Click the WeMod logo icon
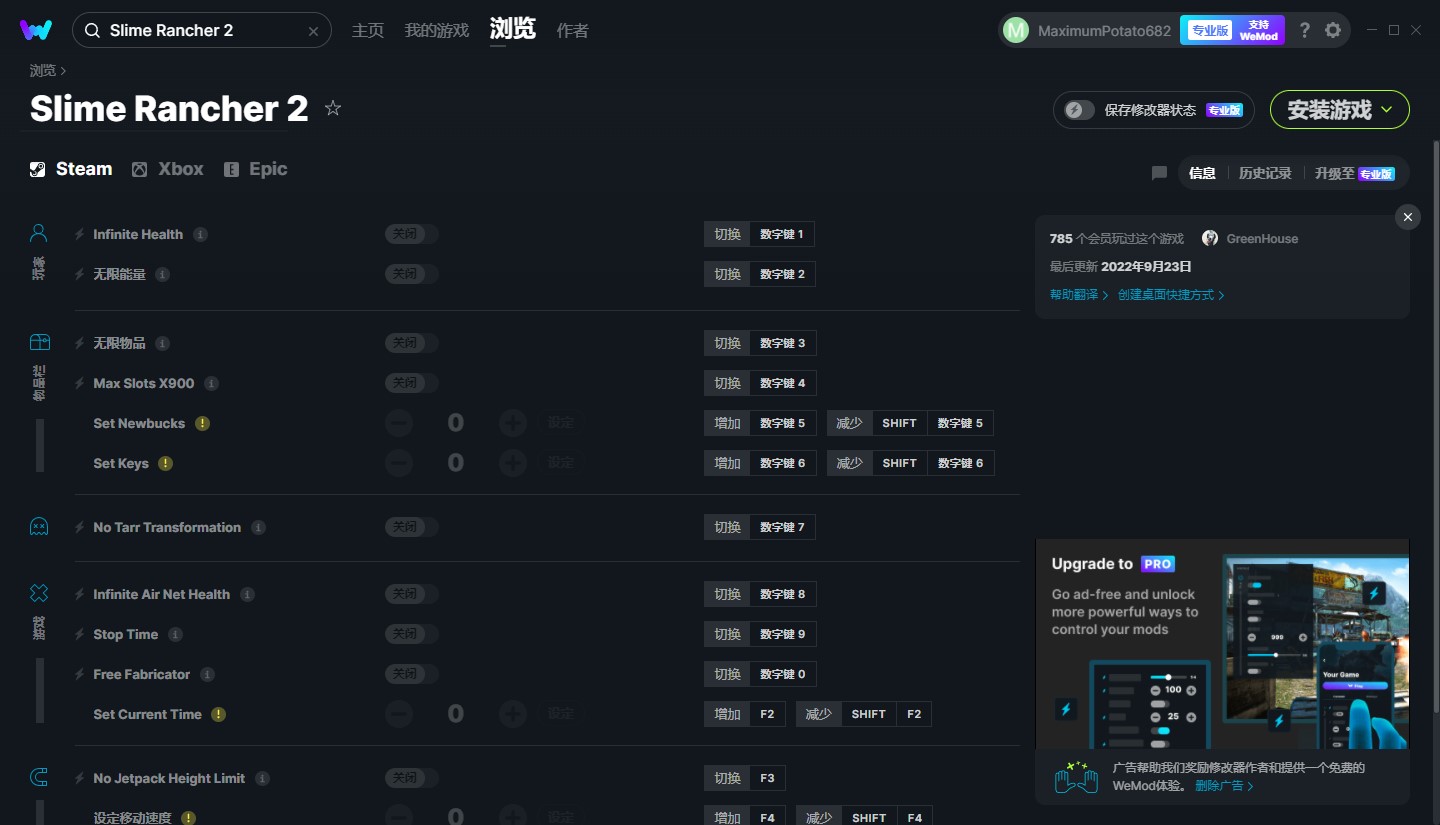The image size is (1440, 825). [x=36, y=30]
